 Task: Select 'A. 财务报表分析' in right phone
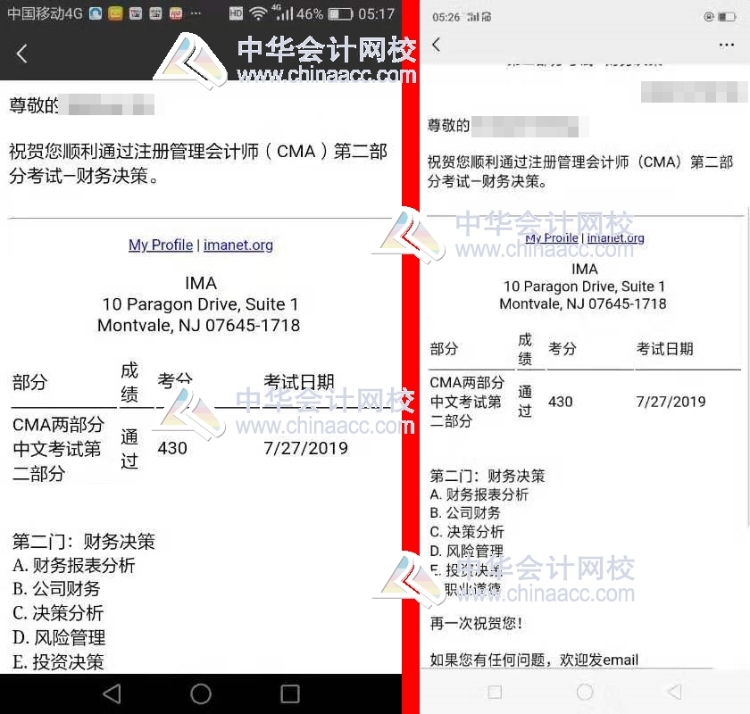click(x=479, y=494)
